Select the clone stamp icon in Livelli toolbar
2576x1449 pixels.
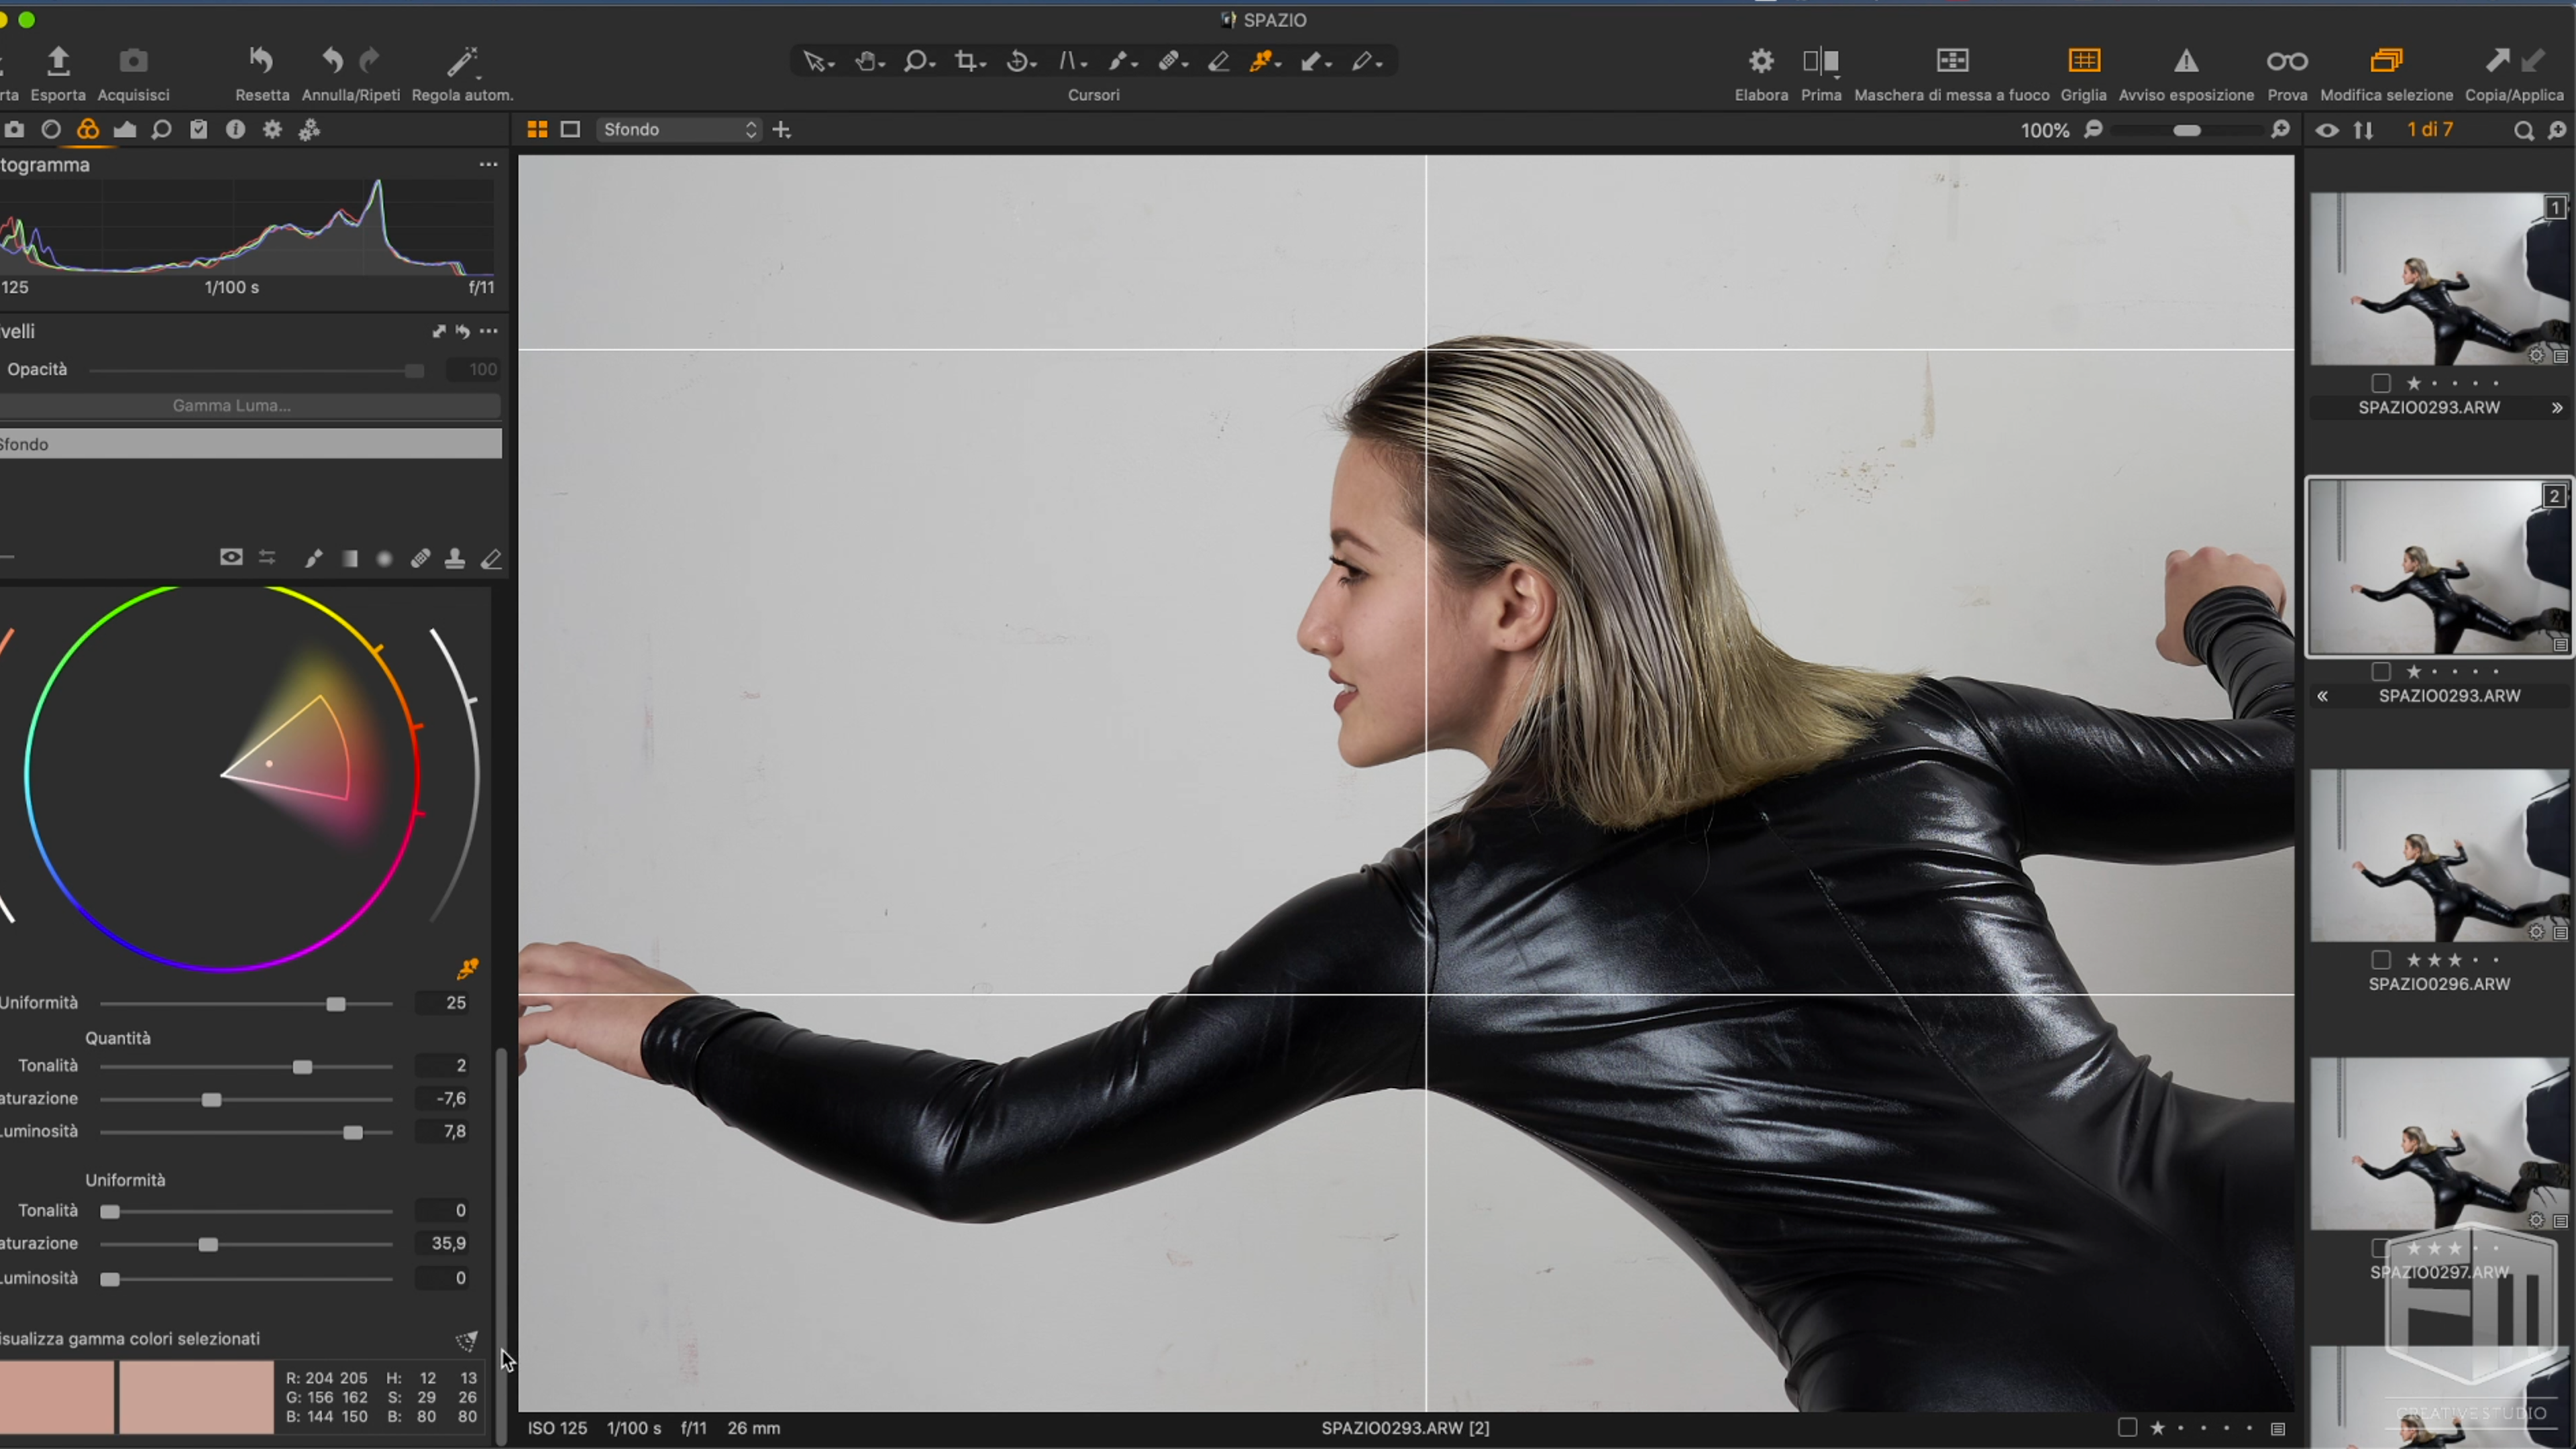455,559
